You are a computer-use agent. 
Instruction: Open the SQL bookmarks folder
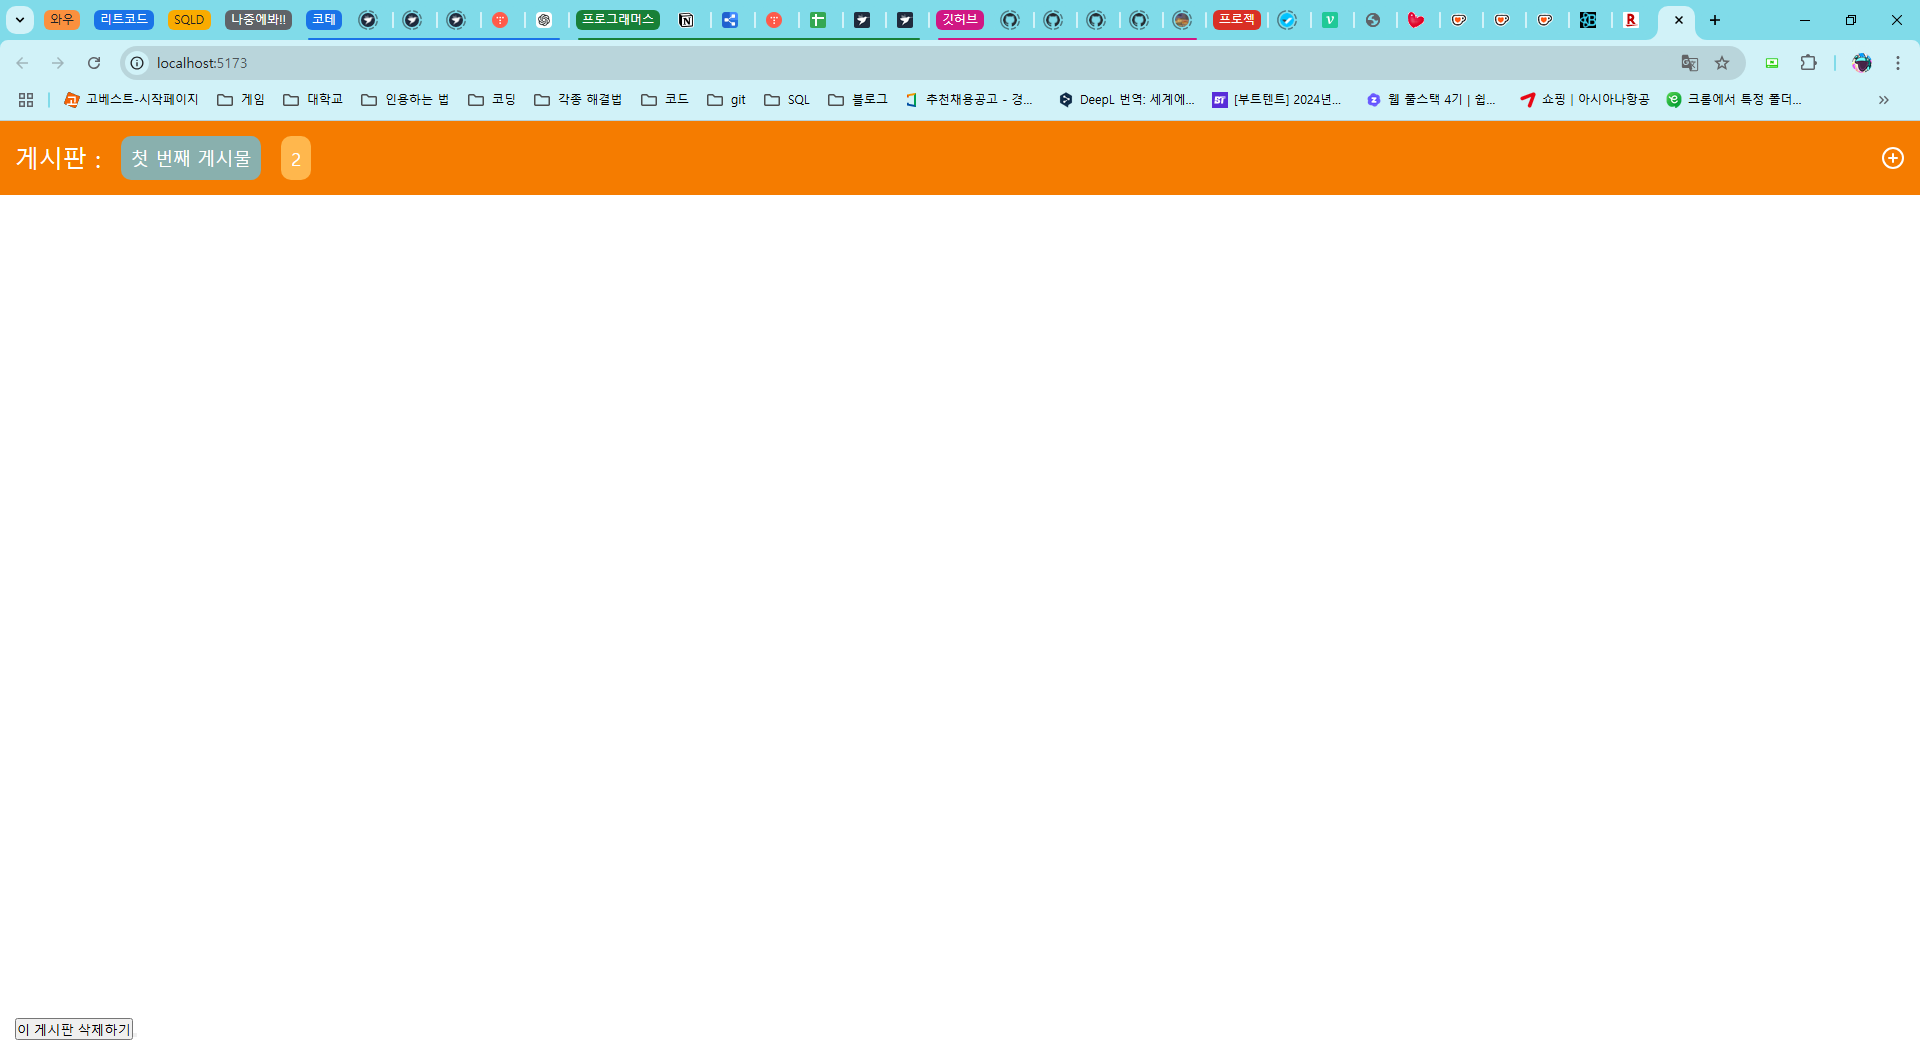(787, 100)
